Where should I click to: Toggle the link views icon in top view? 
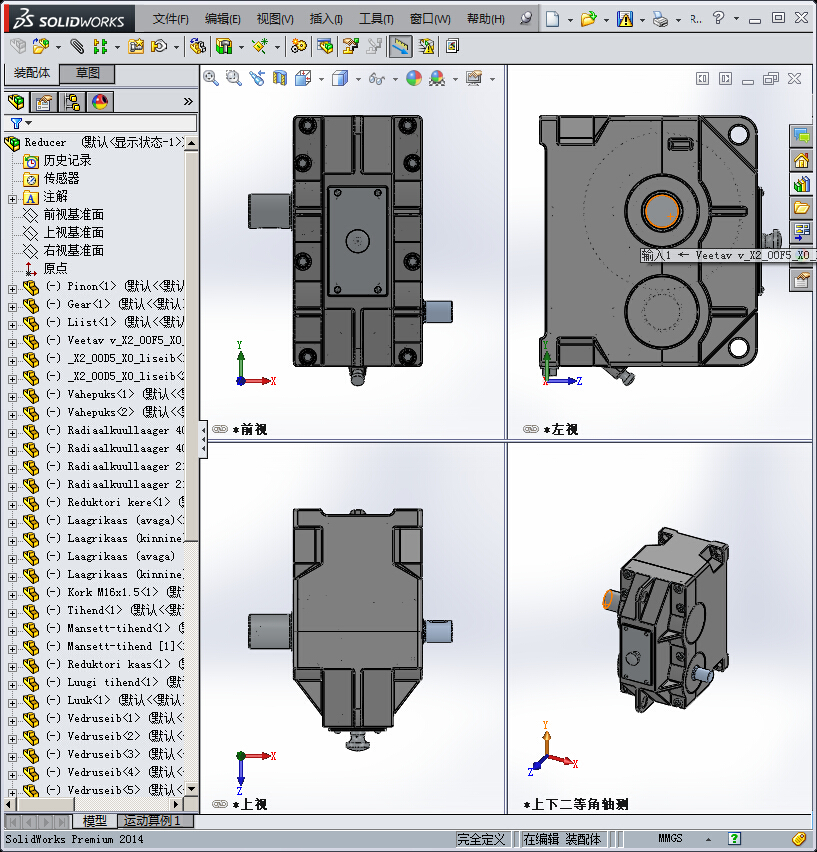(x=220, y=804)
